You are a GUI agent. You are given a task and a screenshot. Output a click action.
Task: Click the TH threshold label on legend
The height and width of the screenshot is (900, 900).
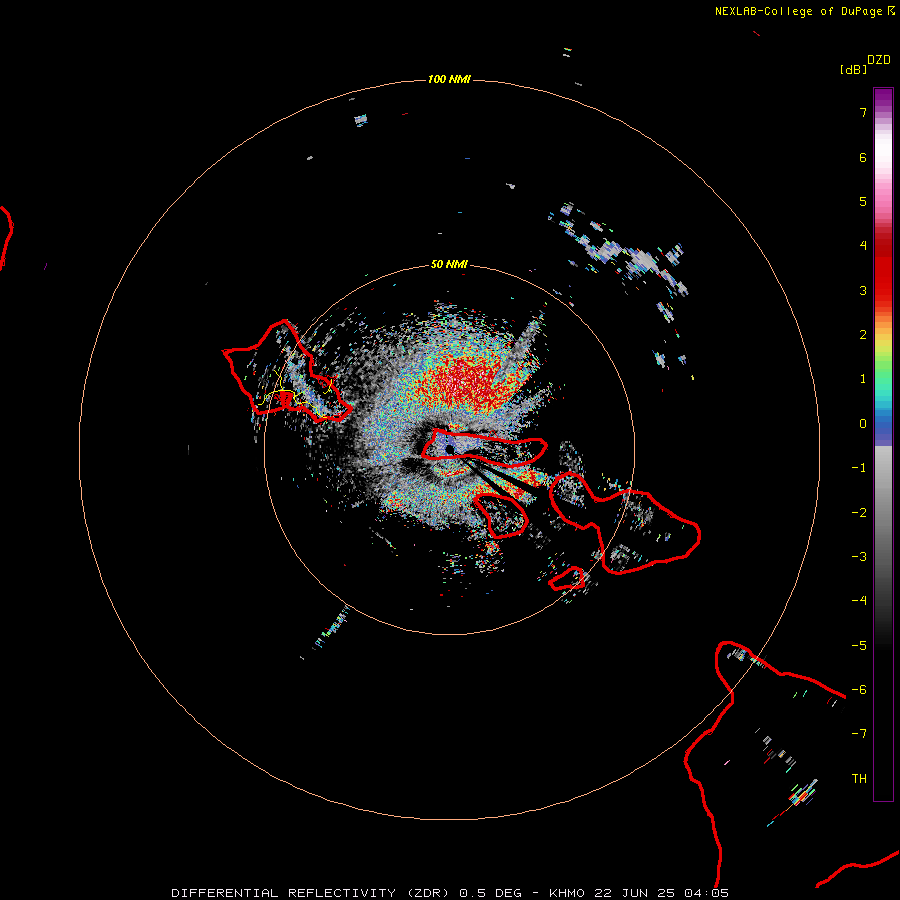tap(859, 779)
